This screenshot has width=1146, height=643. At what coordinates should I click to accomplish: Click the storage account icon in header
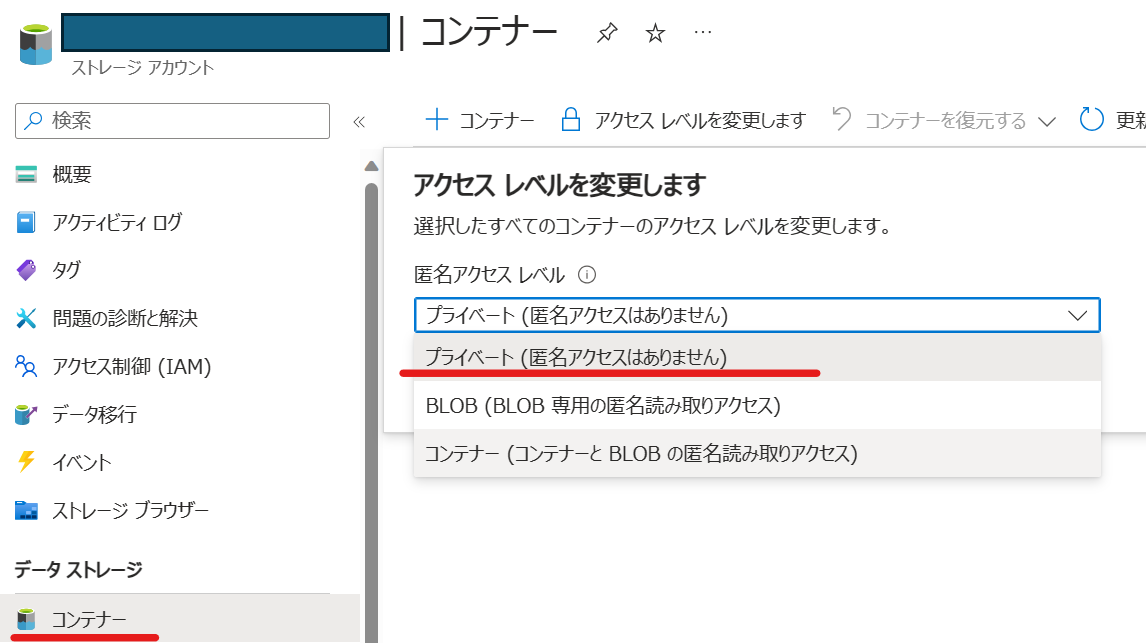pos(36,45)
